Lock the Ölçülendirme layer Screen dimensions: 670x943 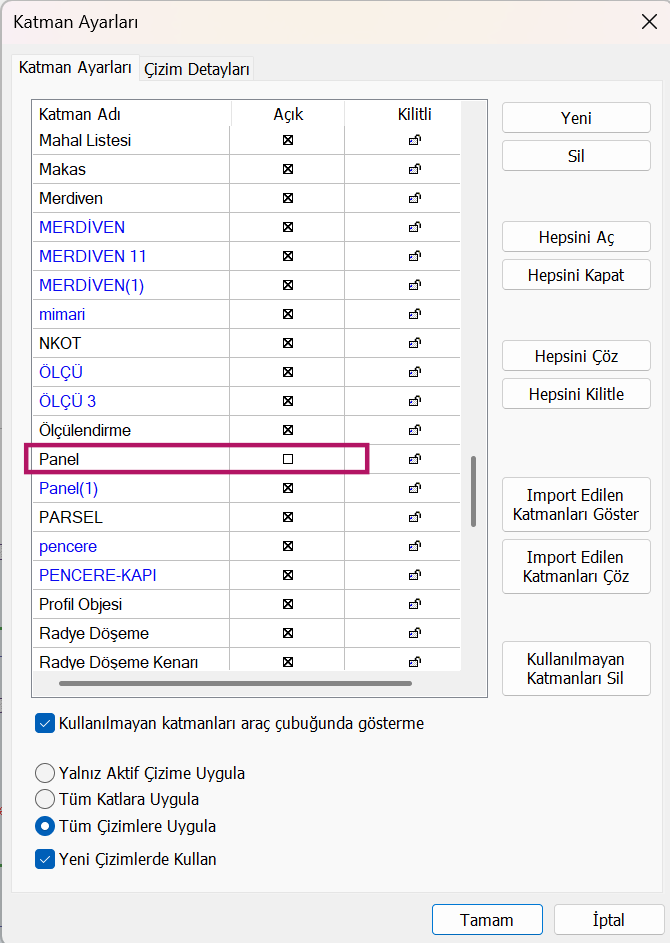414,430
